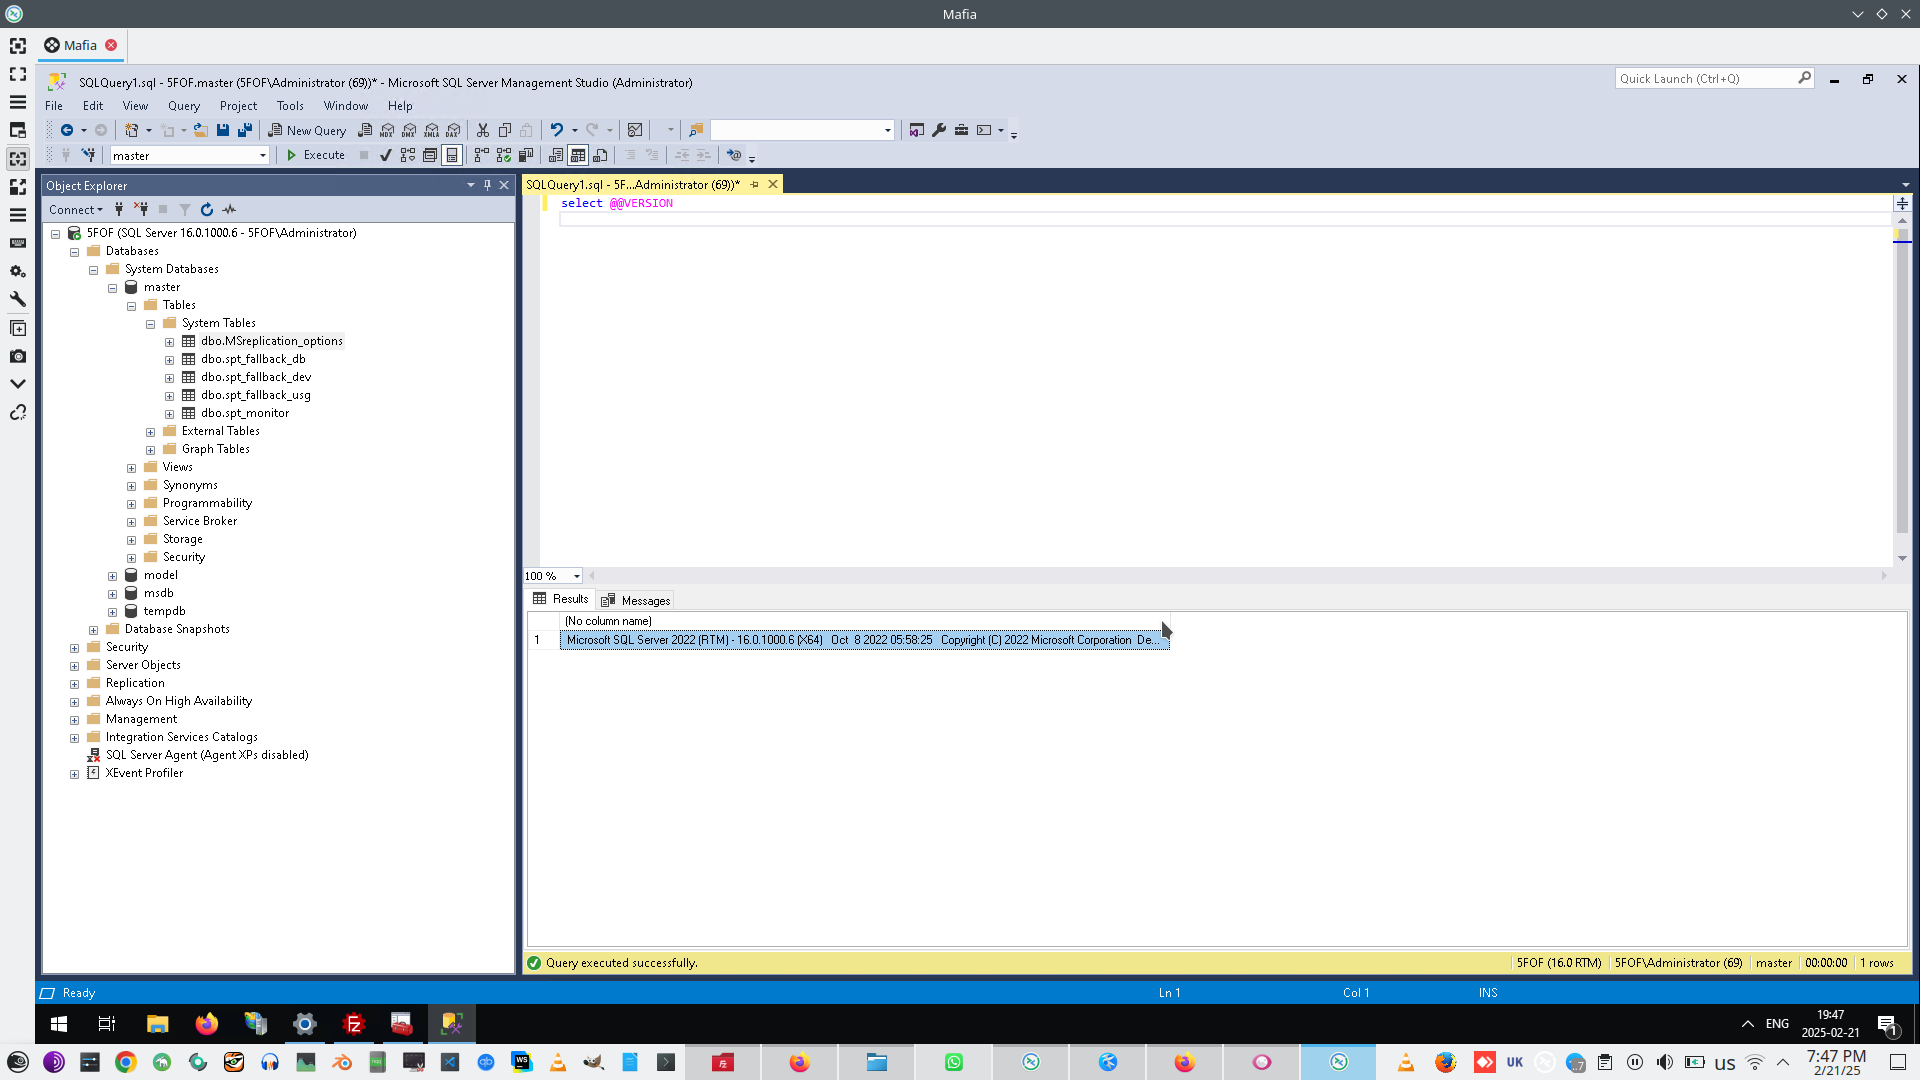
Task: Expand the model database node
Action: click(x=112, y=576)
